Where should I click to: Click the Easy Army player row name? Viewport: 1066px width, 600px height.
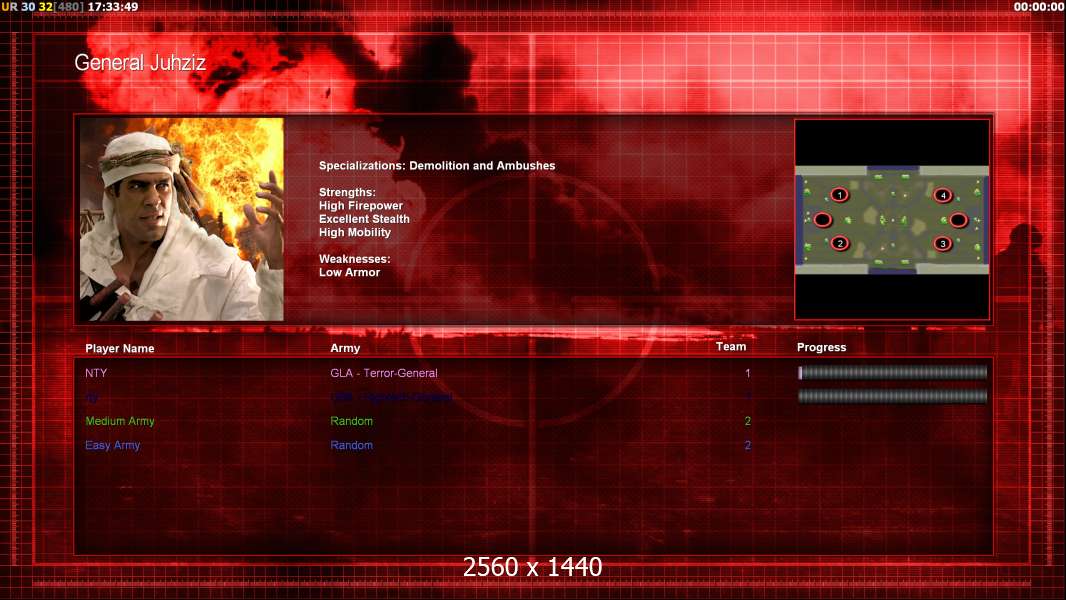[x=112, y=445]
